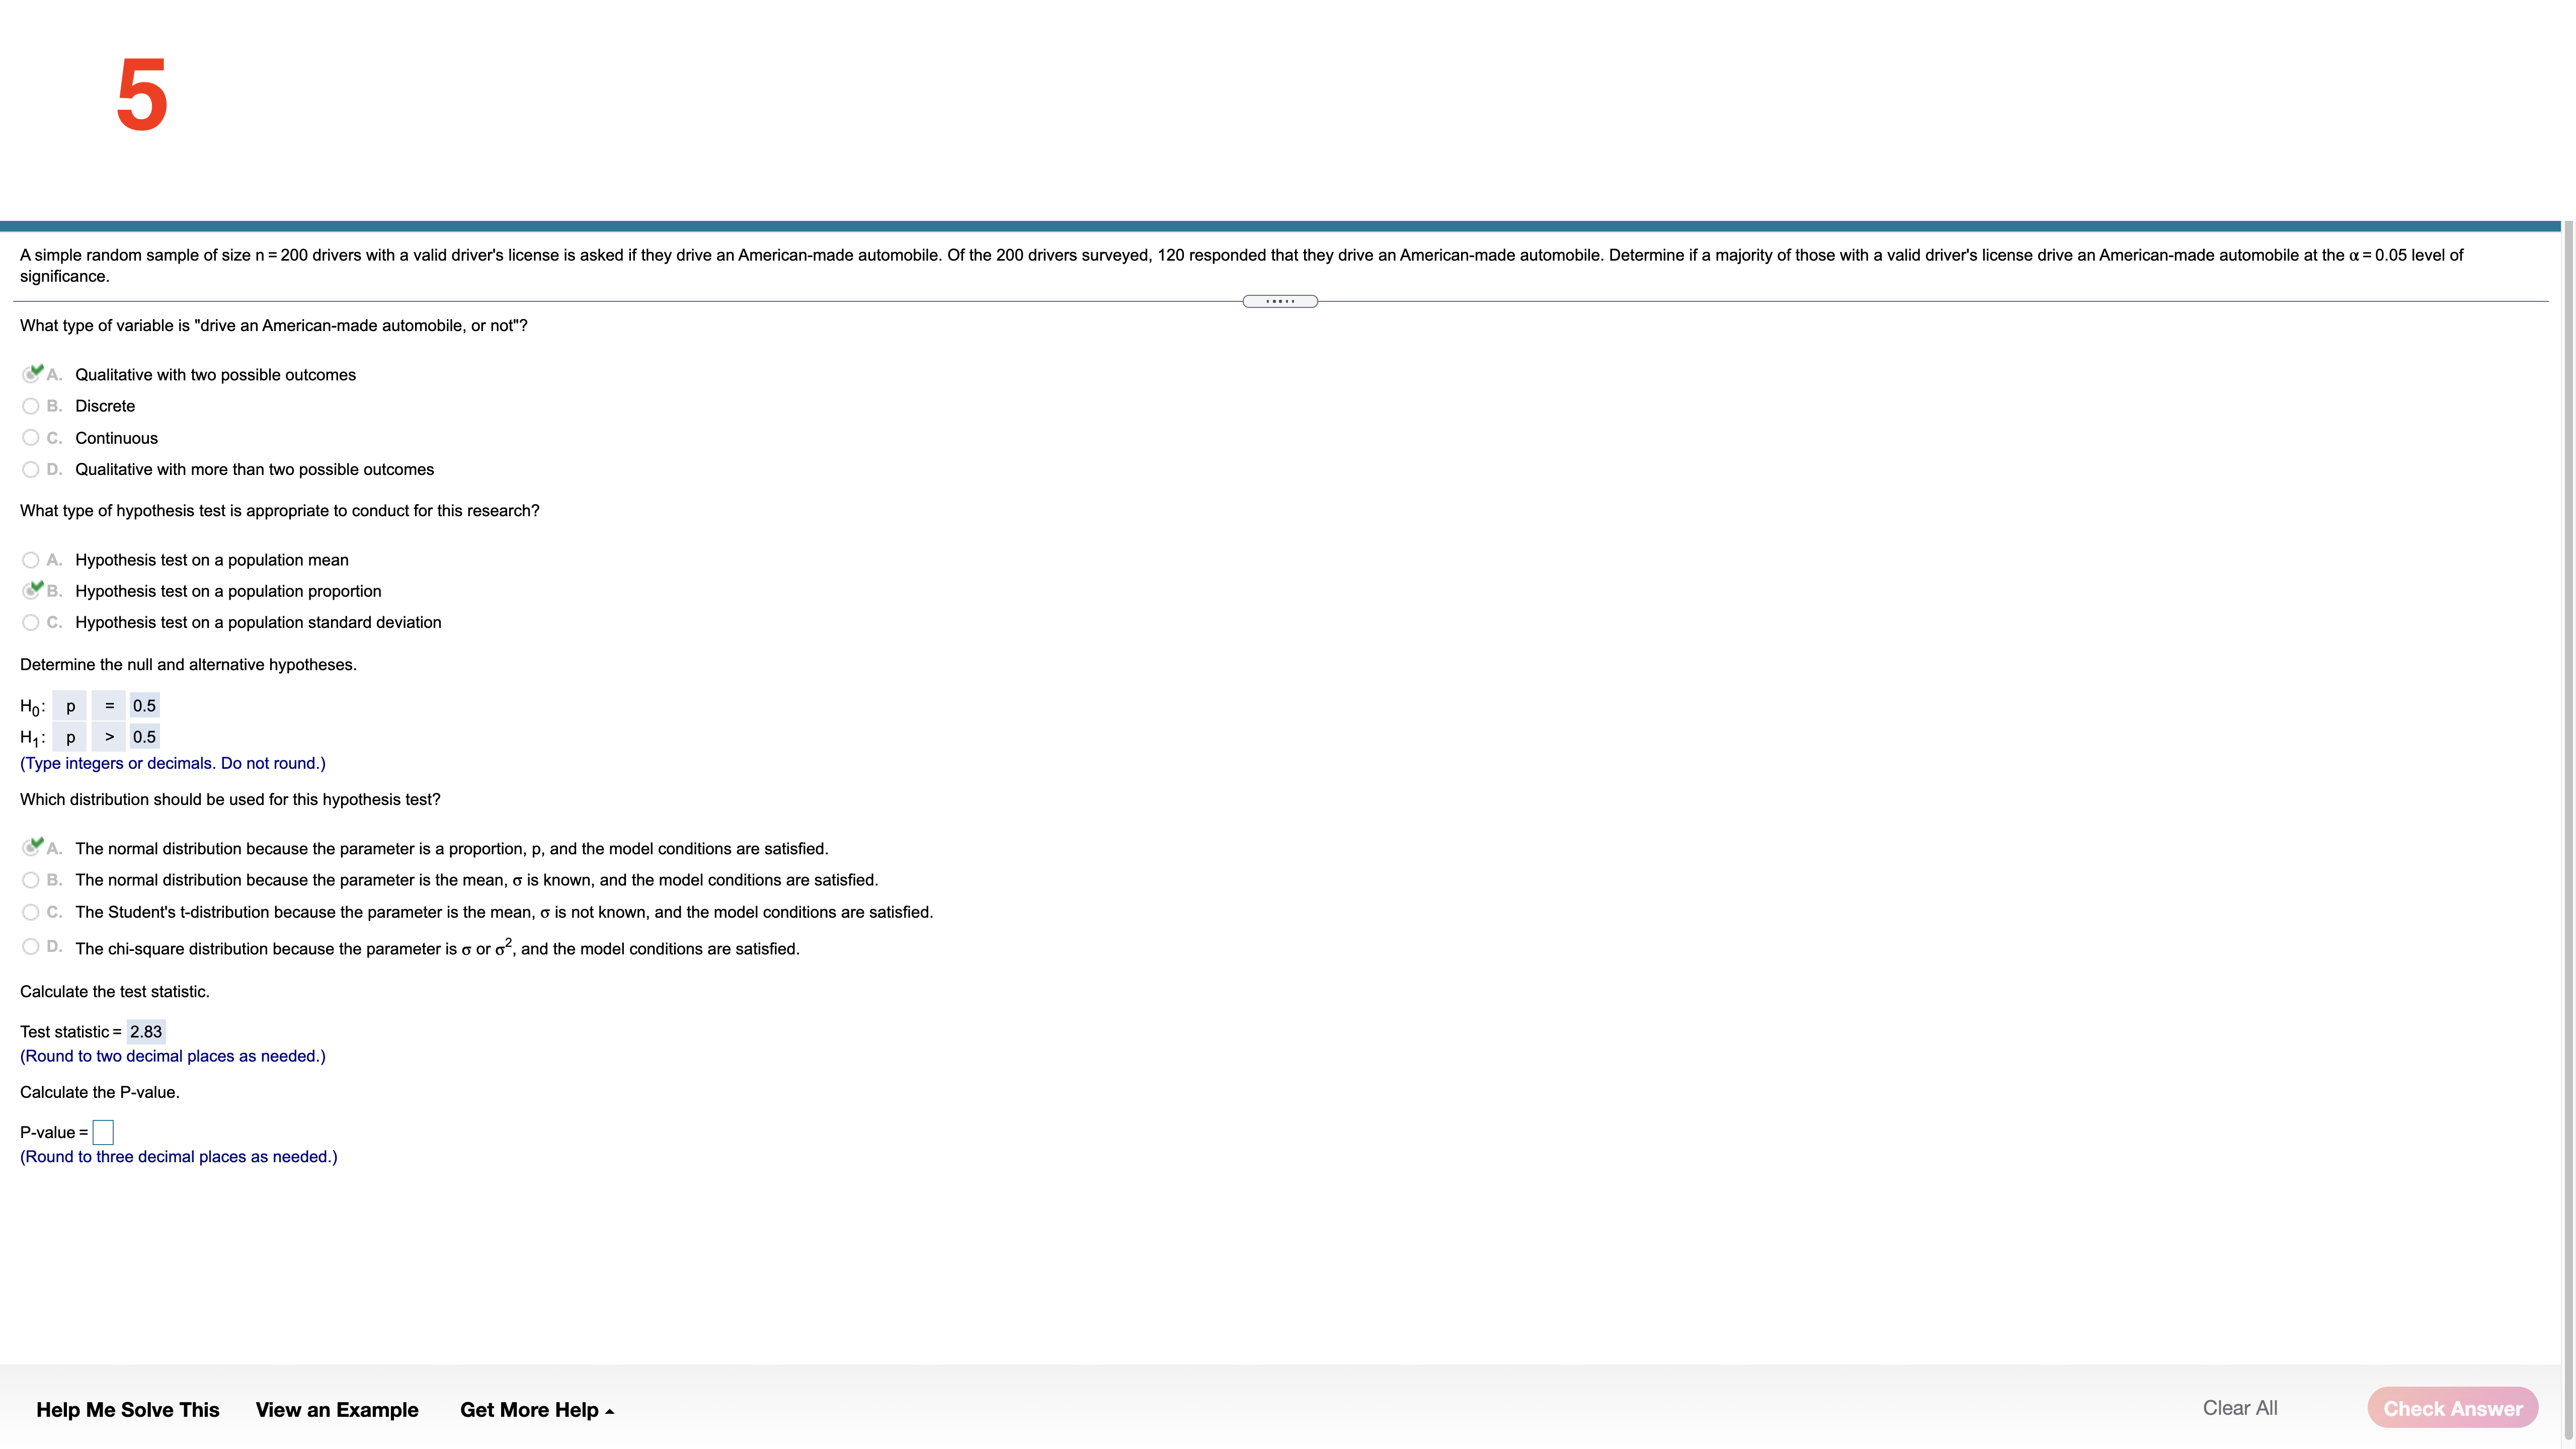Click the P-value input box
Image resolution: width=2576 pixels, height=1449 pixels.
click(103, 1132)
